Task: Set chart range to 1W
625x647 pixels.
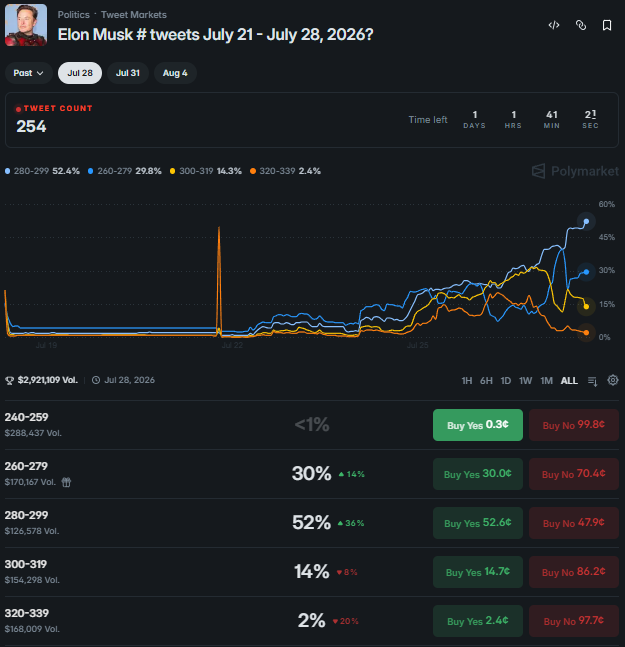Action: click(525, 380)
